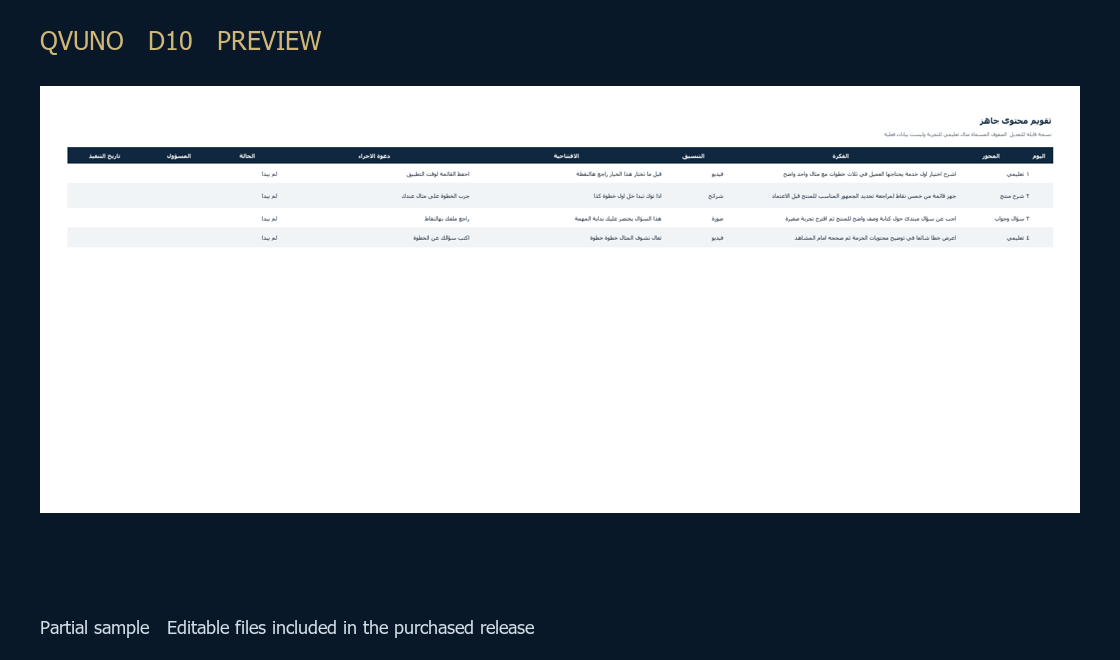Click the sheet title 'تقويم محتوى جاهز'
Screen dimensions: 1120x660
coord(1015,121)
